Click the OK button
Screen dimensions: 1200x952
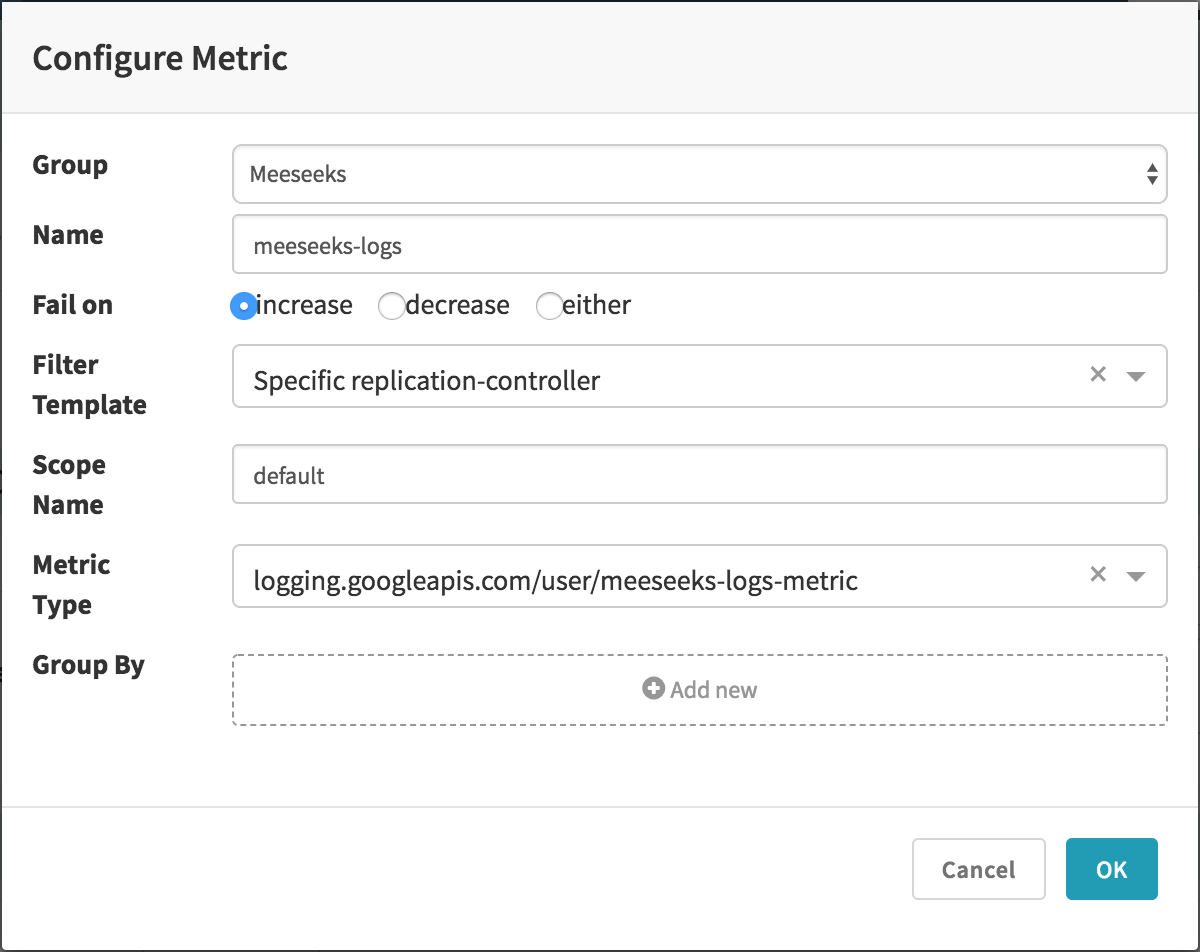pos(1111,869)
